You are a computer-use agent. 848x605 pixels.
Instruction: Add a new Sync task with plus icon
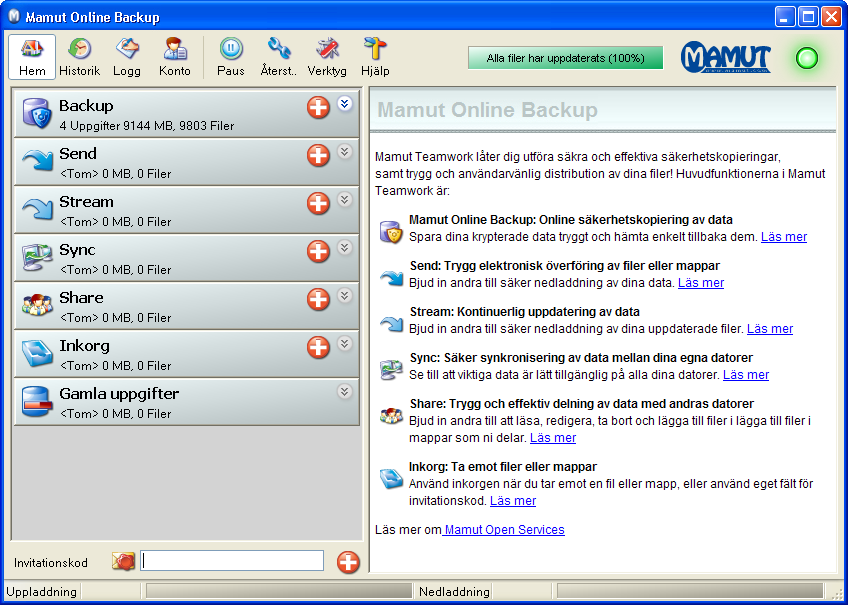pyautogui.click(x=319, y=252)
